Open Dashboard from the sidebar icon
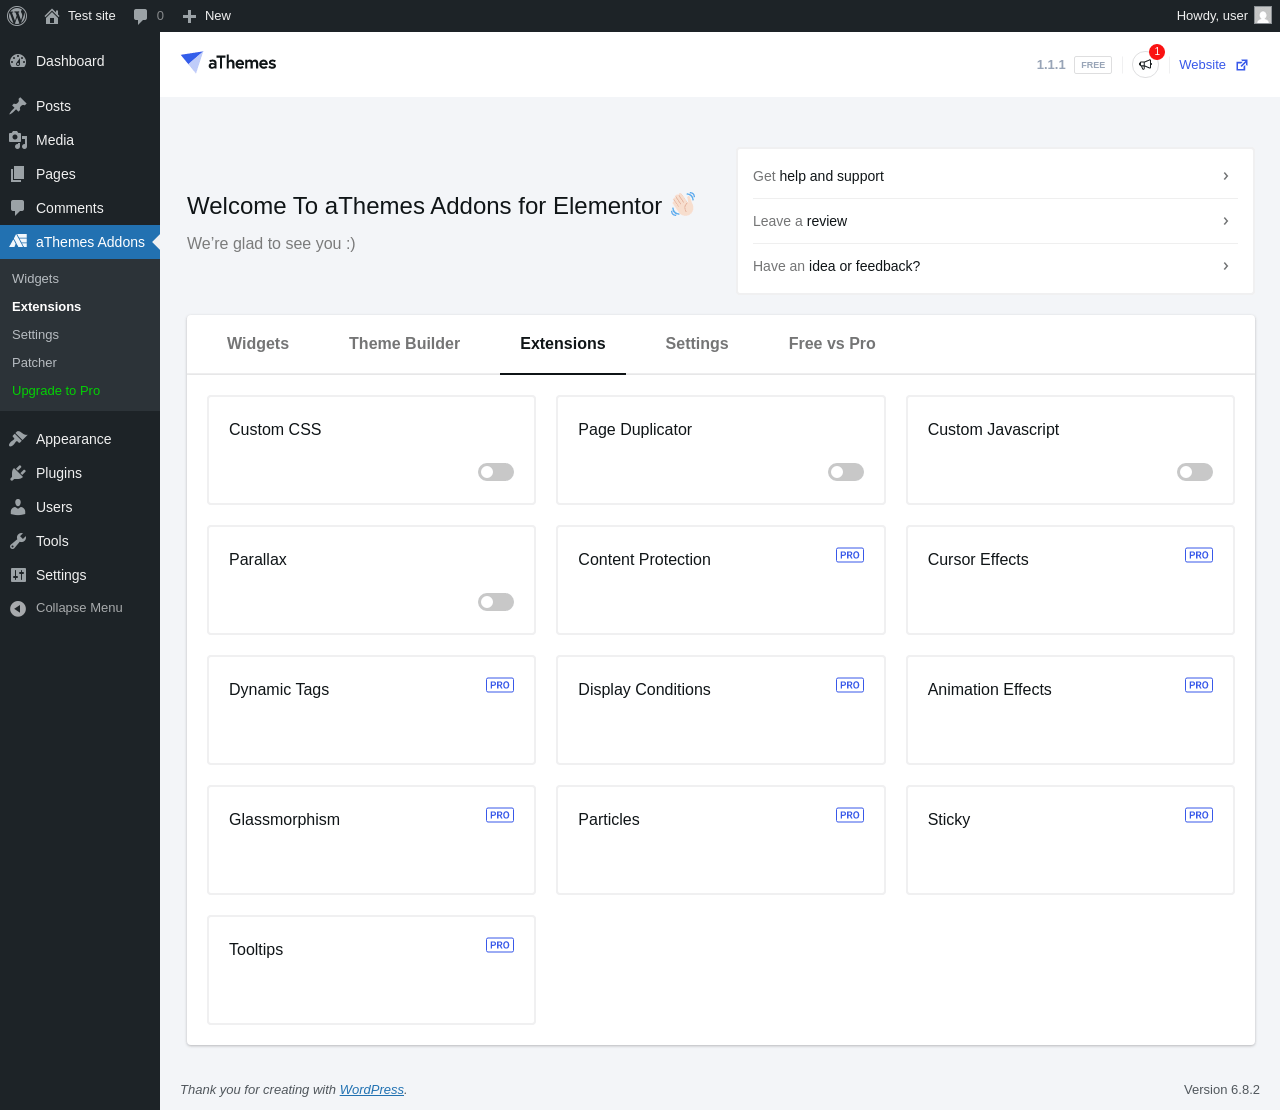 click(x=18, y=61)
